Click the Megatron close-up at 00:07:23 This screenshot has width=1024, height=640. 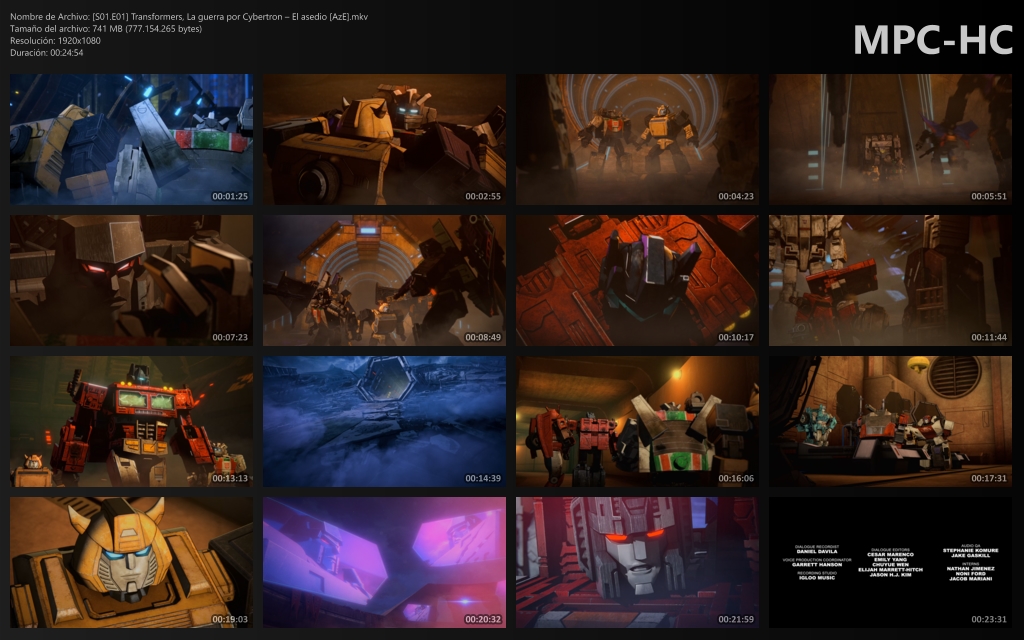pos(131,280)
